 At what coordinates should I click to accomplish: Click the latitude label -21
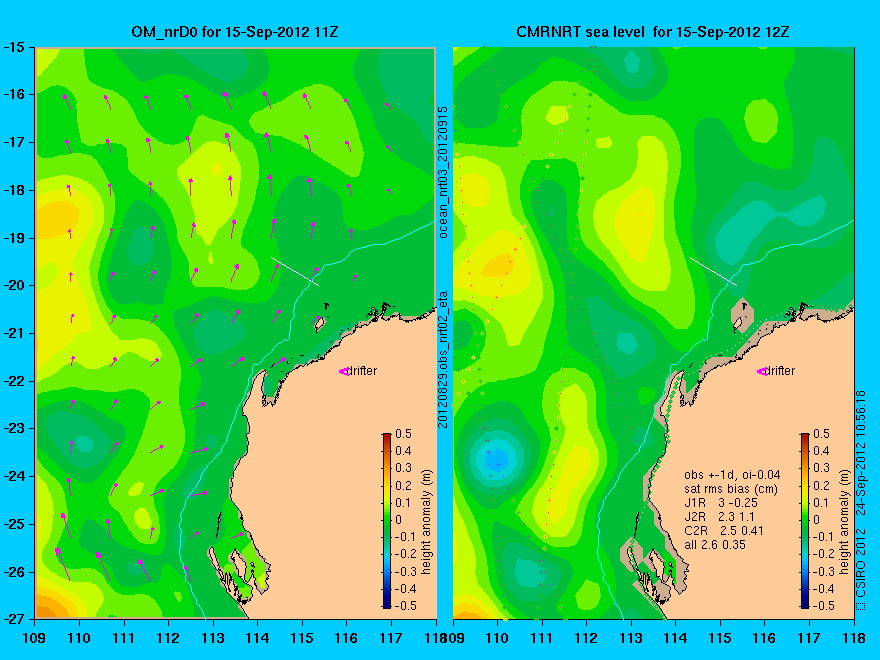pos(14,333)
